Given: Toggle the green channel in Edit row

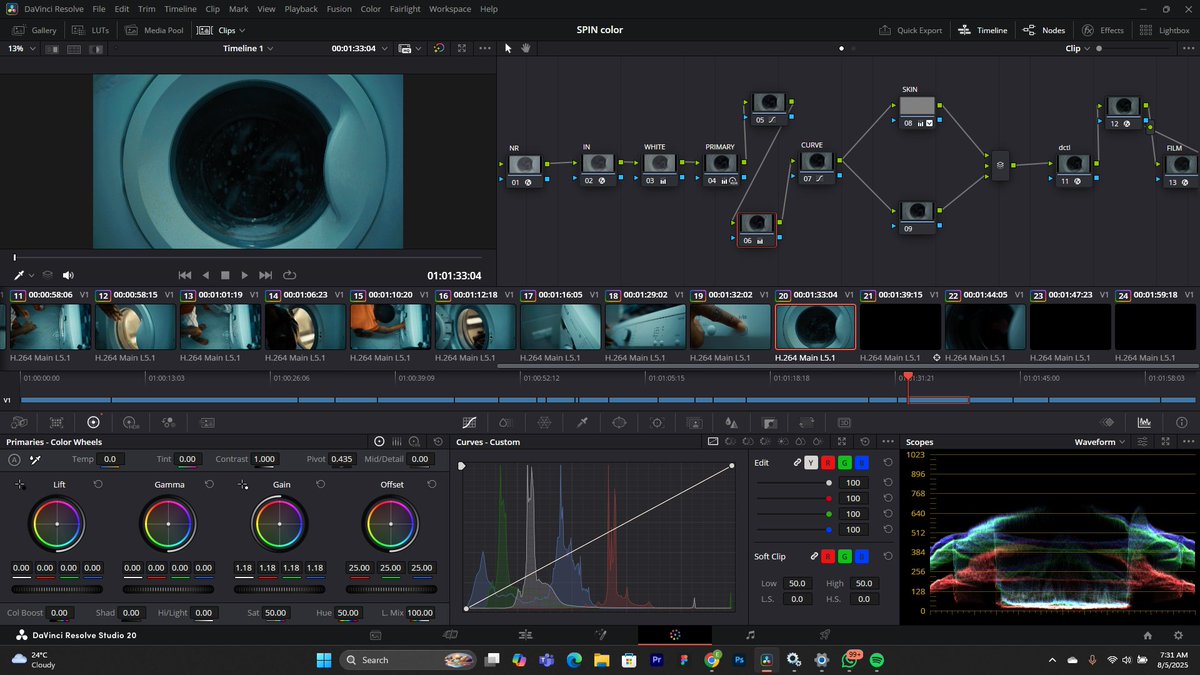Looking at the screenshot, I should click(845, 463).
